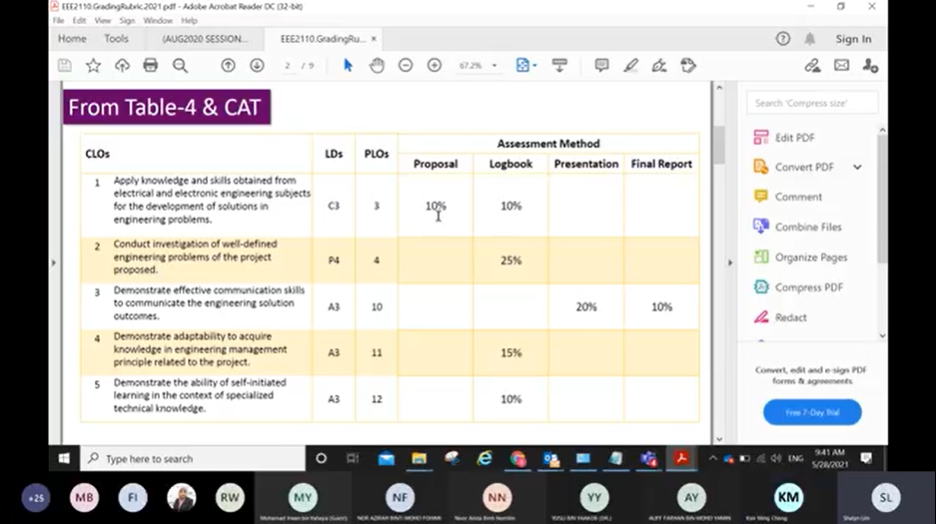Screen dimensions: 936x524
Task: Send file by email envelope icon
Action: pos(842,65)
